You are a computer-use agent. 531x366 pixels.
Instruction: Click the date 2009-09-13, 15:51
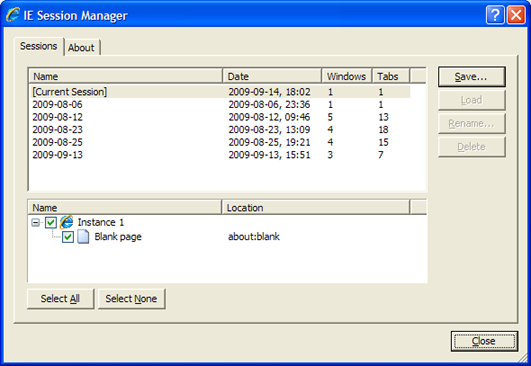coord(269,155)
